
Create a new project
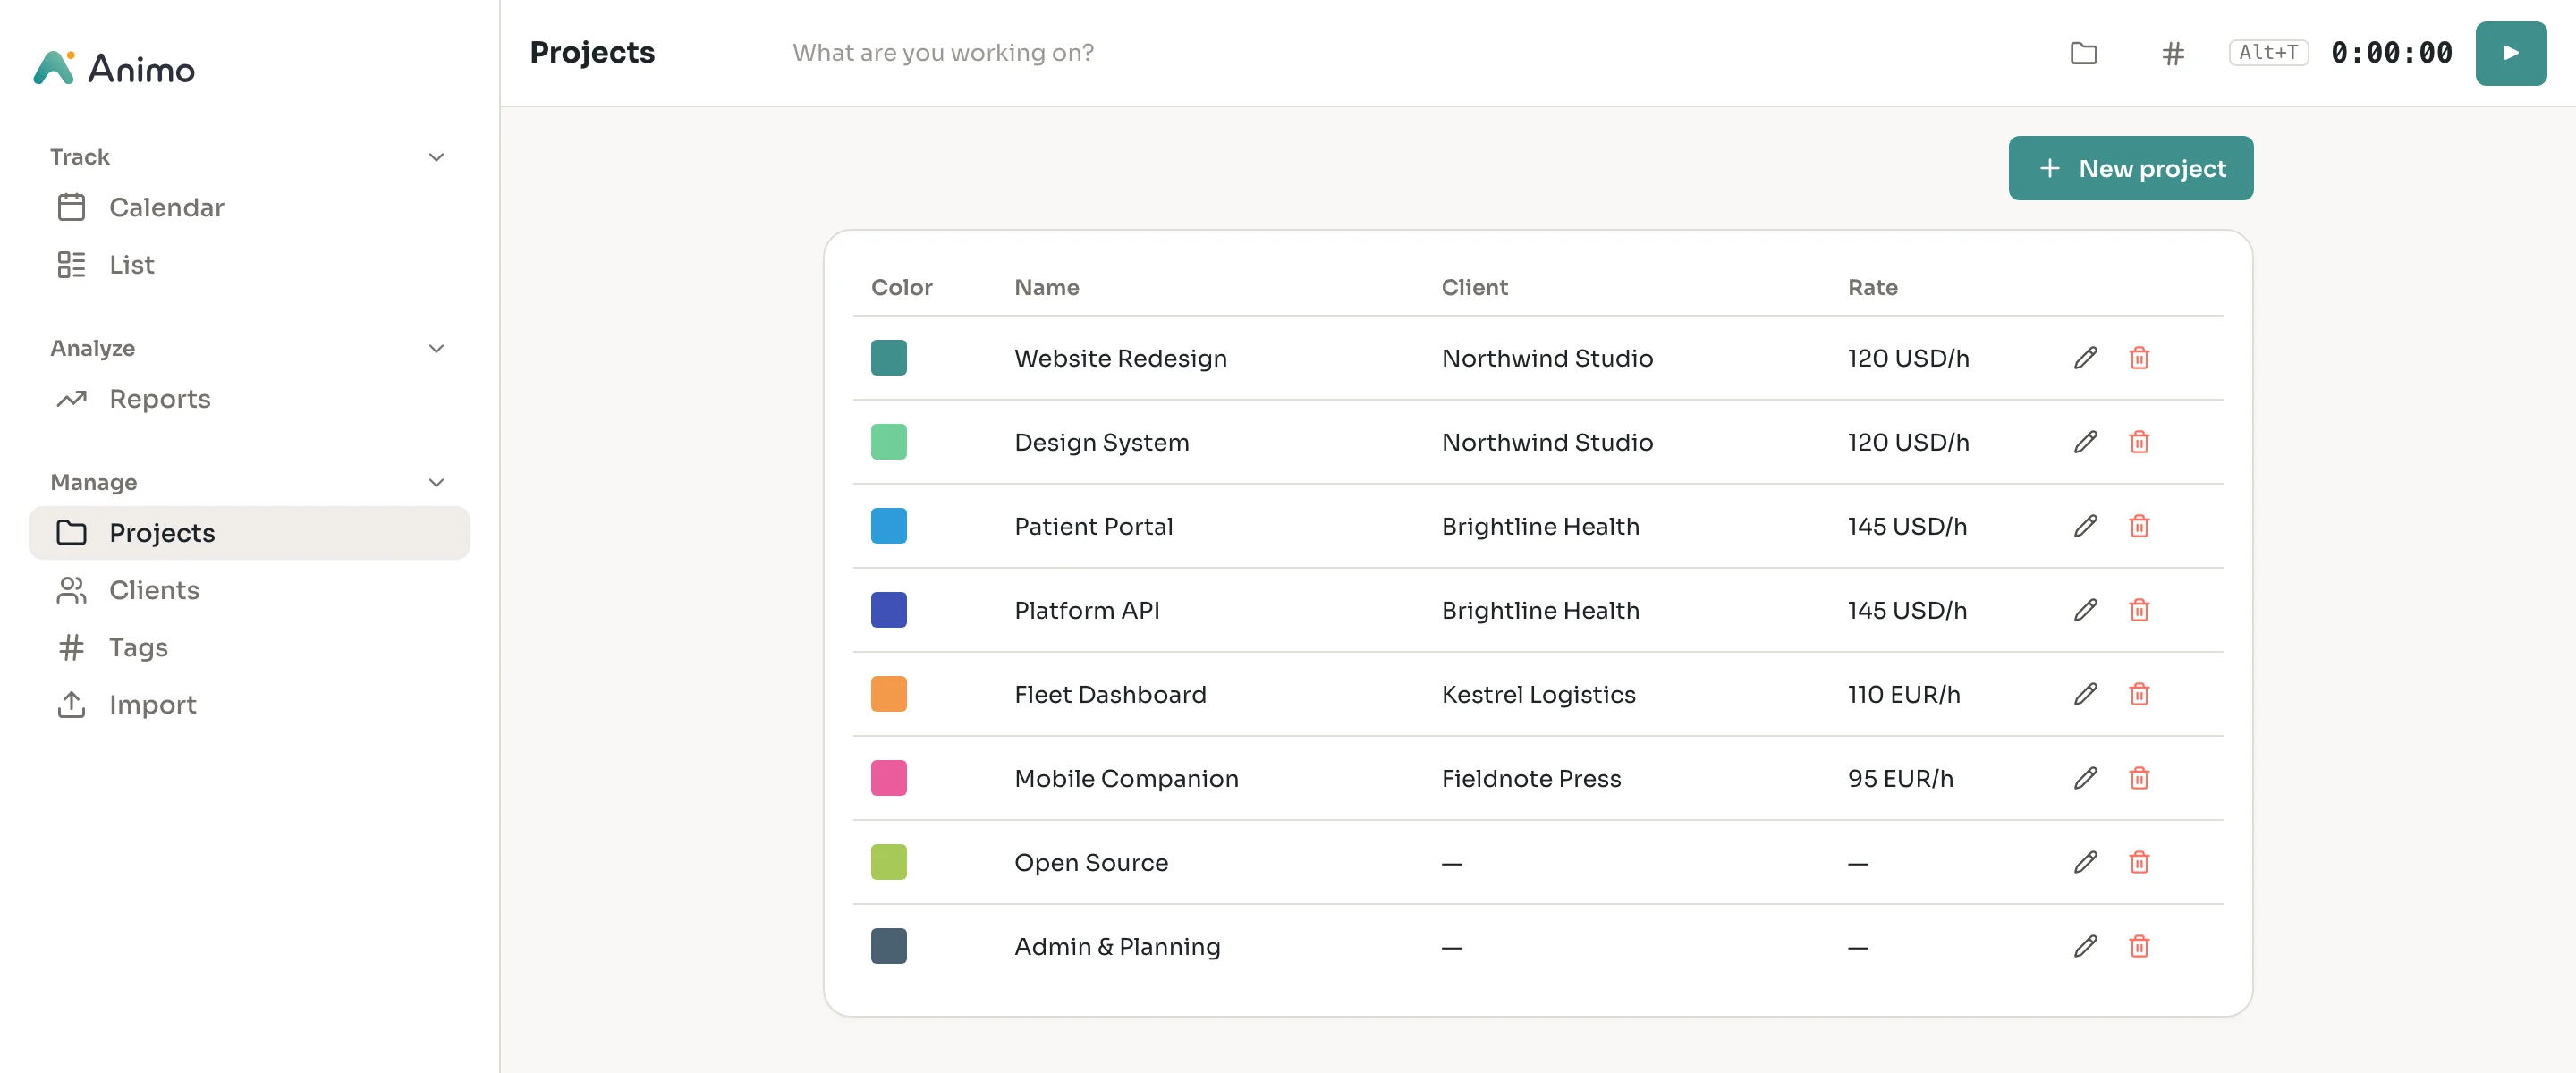(x=2130, y=168)
